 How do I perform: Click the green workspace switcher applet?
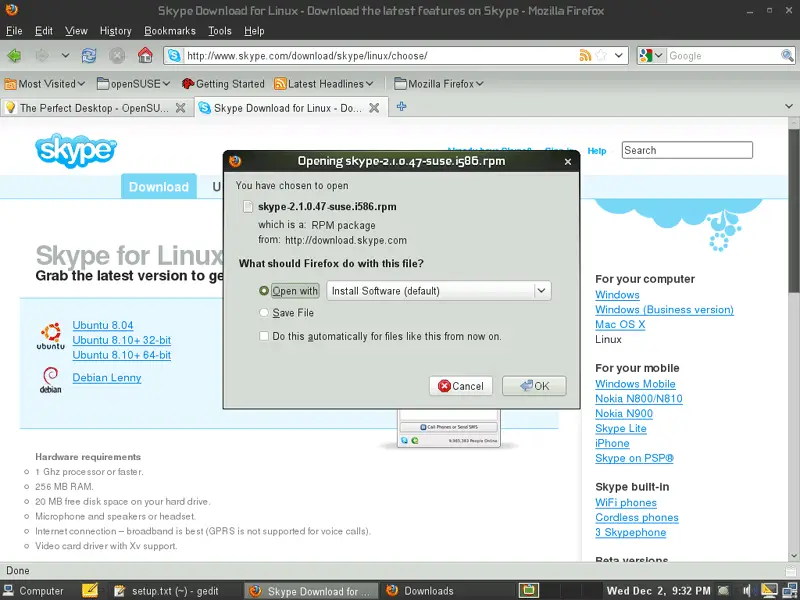[x=529, y=590]
